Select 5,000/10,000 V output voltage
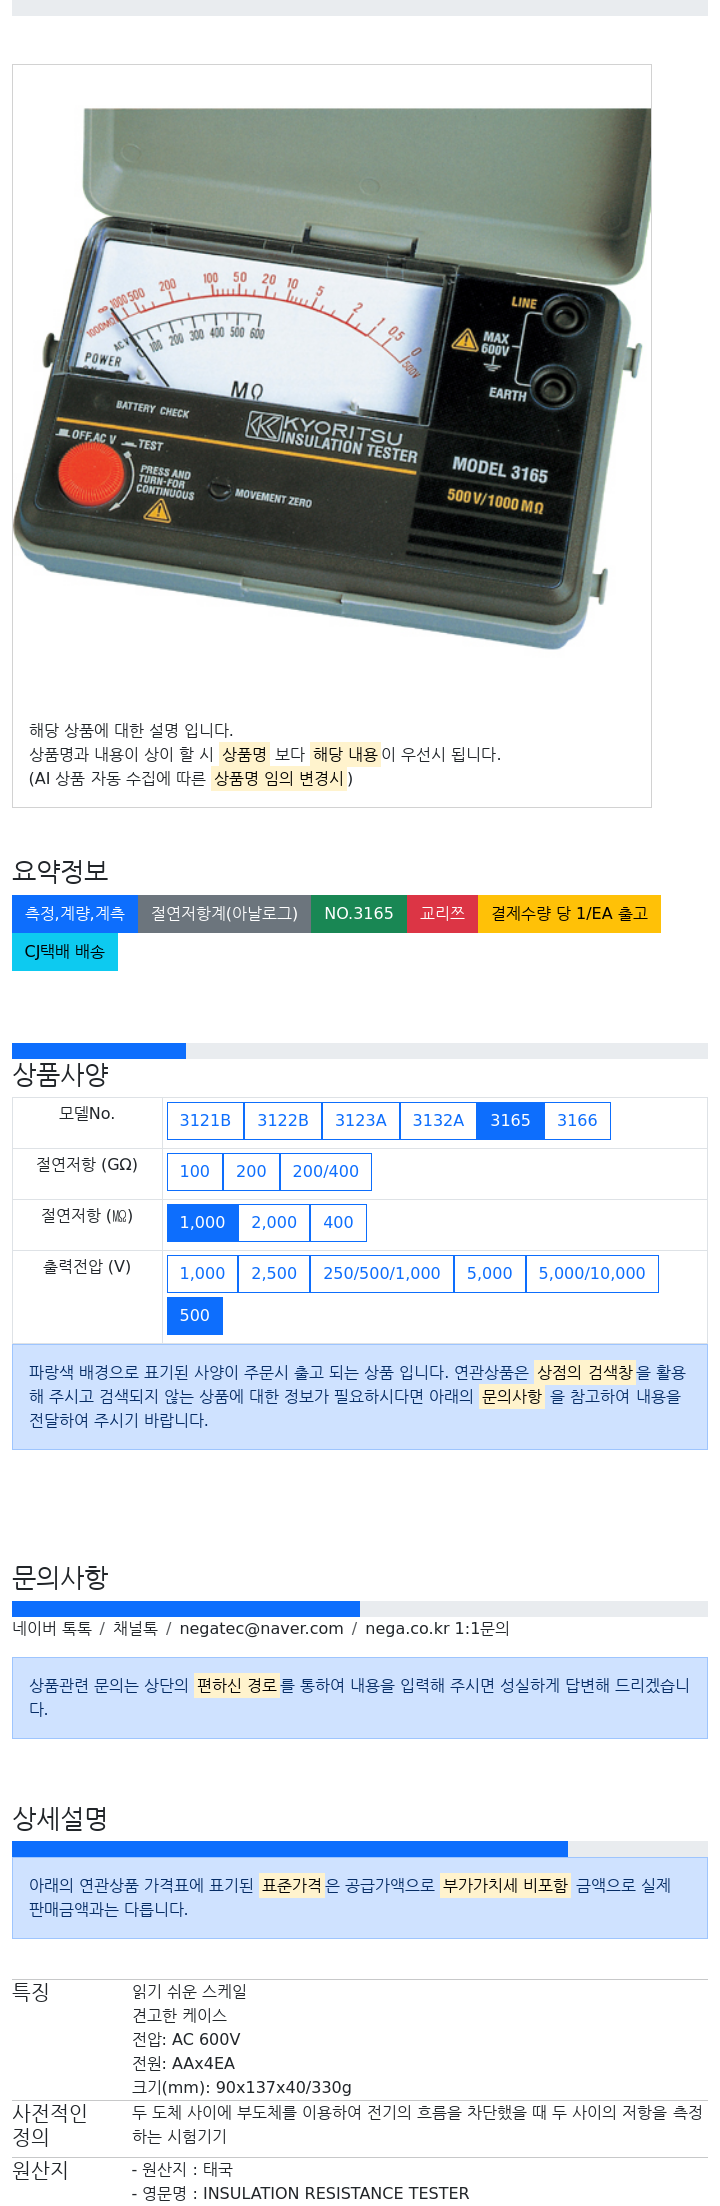The width and height of the screenshot is (720, 2206). click(592, 1273)
